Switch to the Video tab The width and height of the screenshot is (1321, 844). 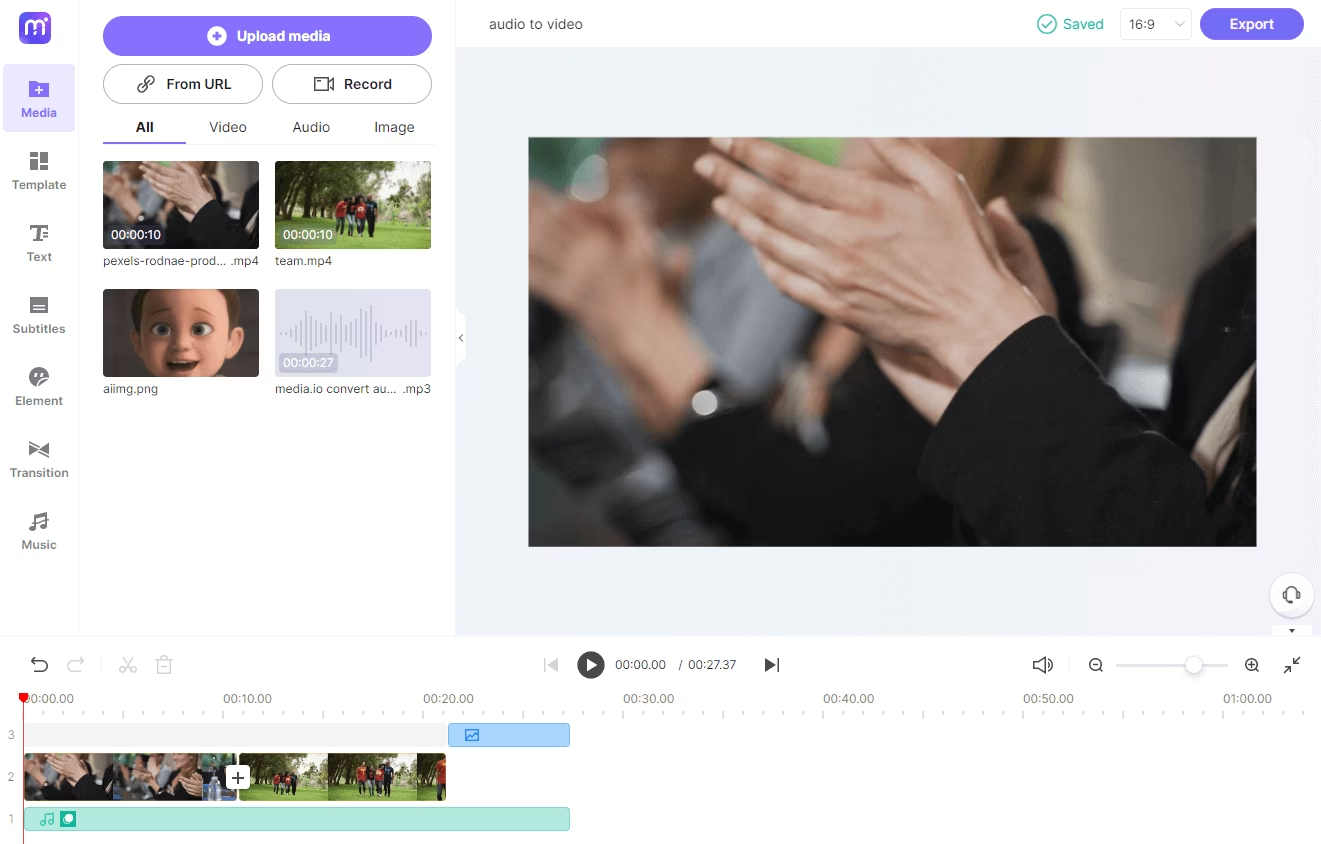point(228,127)
